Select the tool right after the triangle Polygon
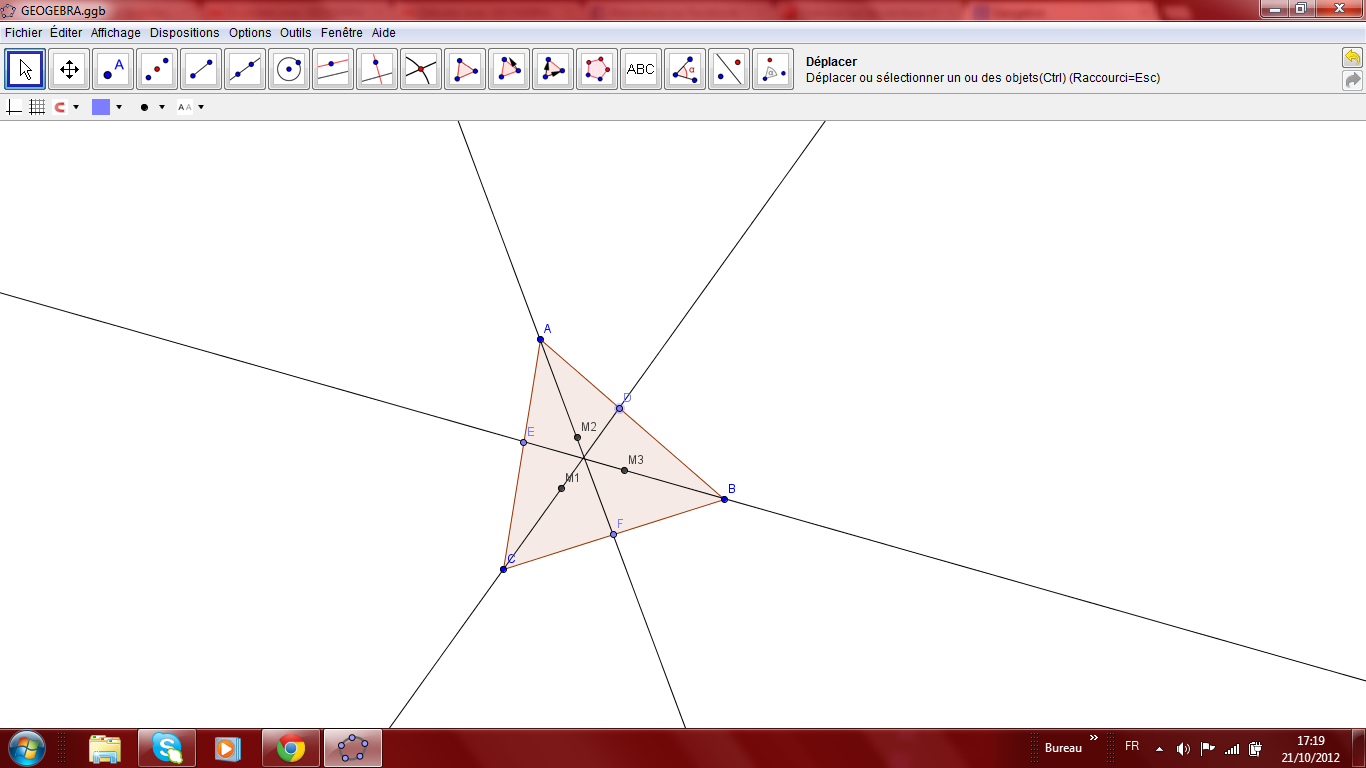 tap(510, 69)
